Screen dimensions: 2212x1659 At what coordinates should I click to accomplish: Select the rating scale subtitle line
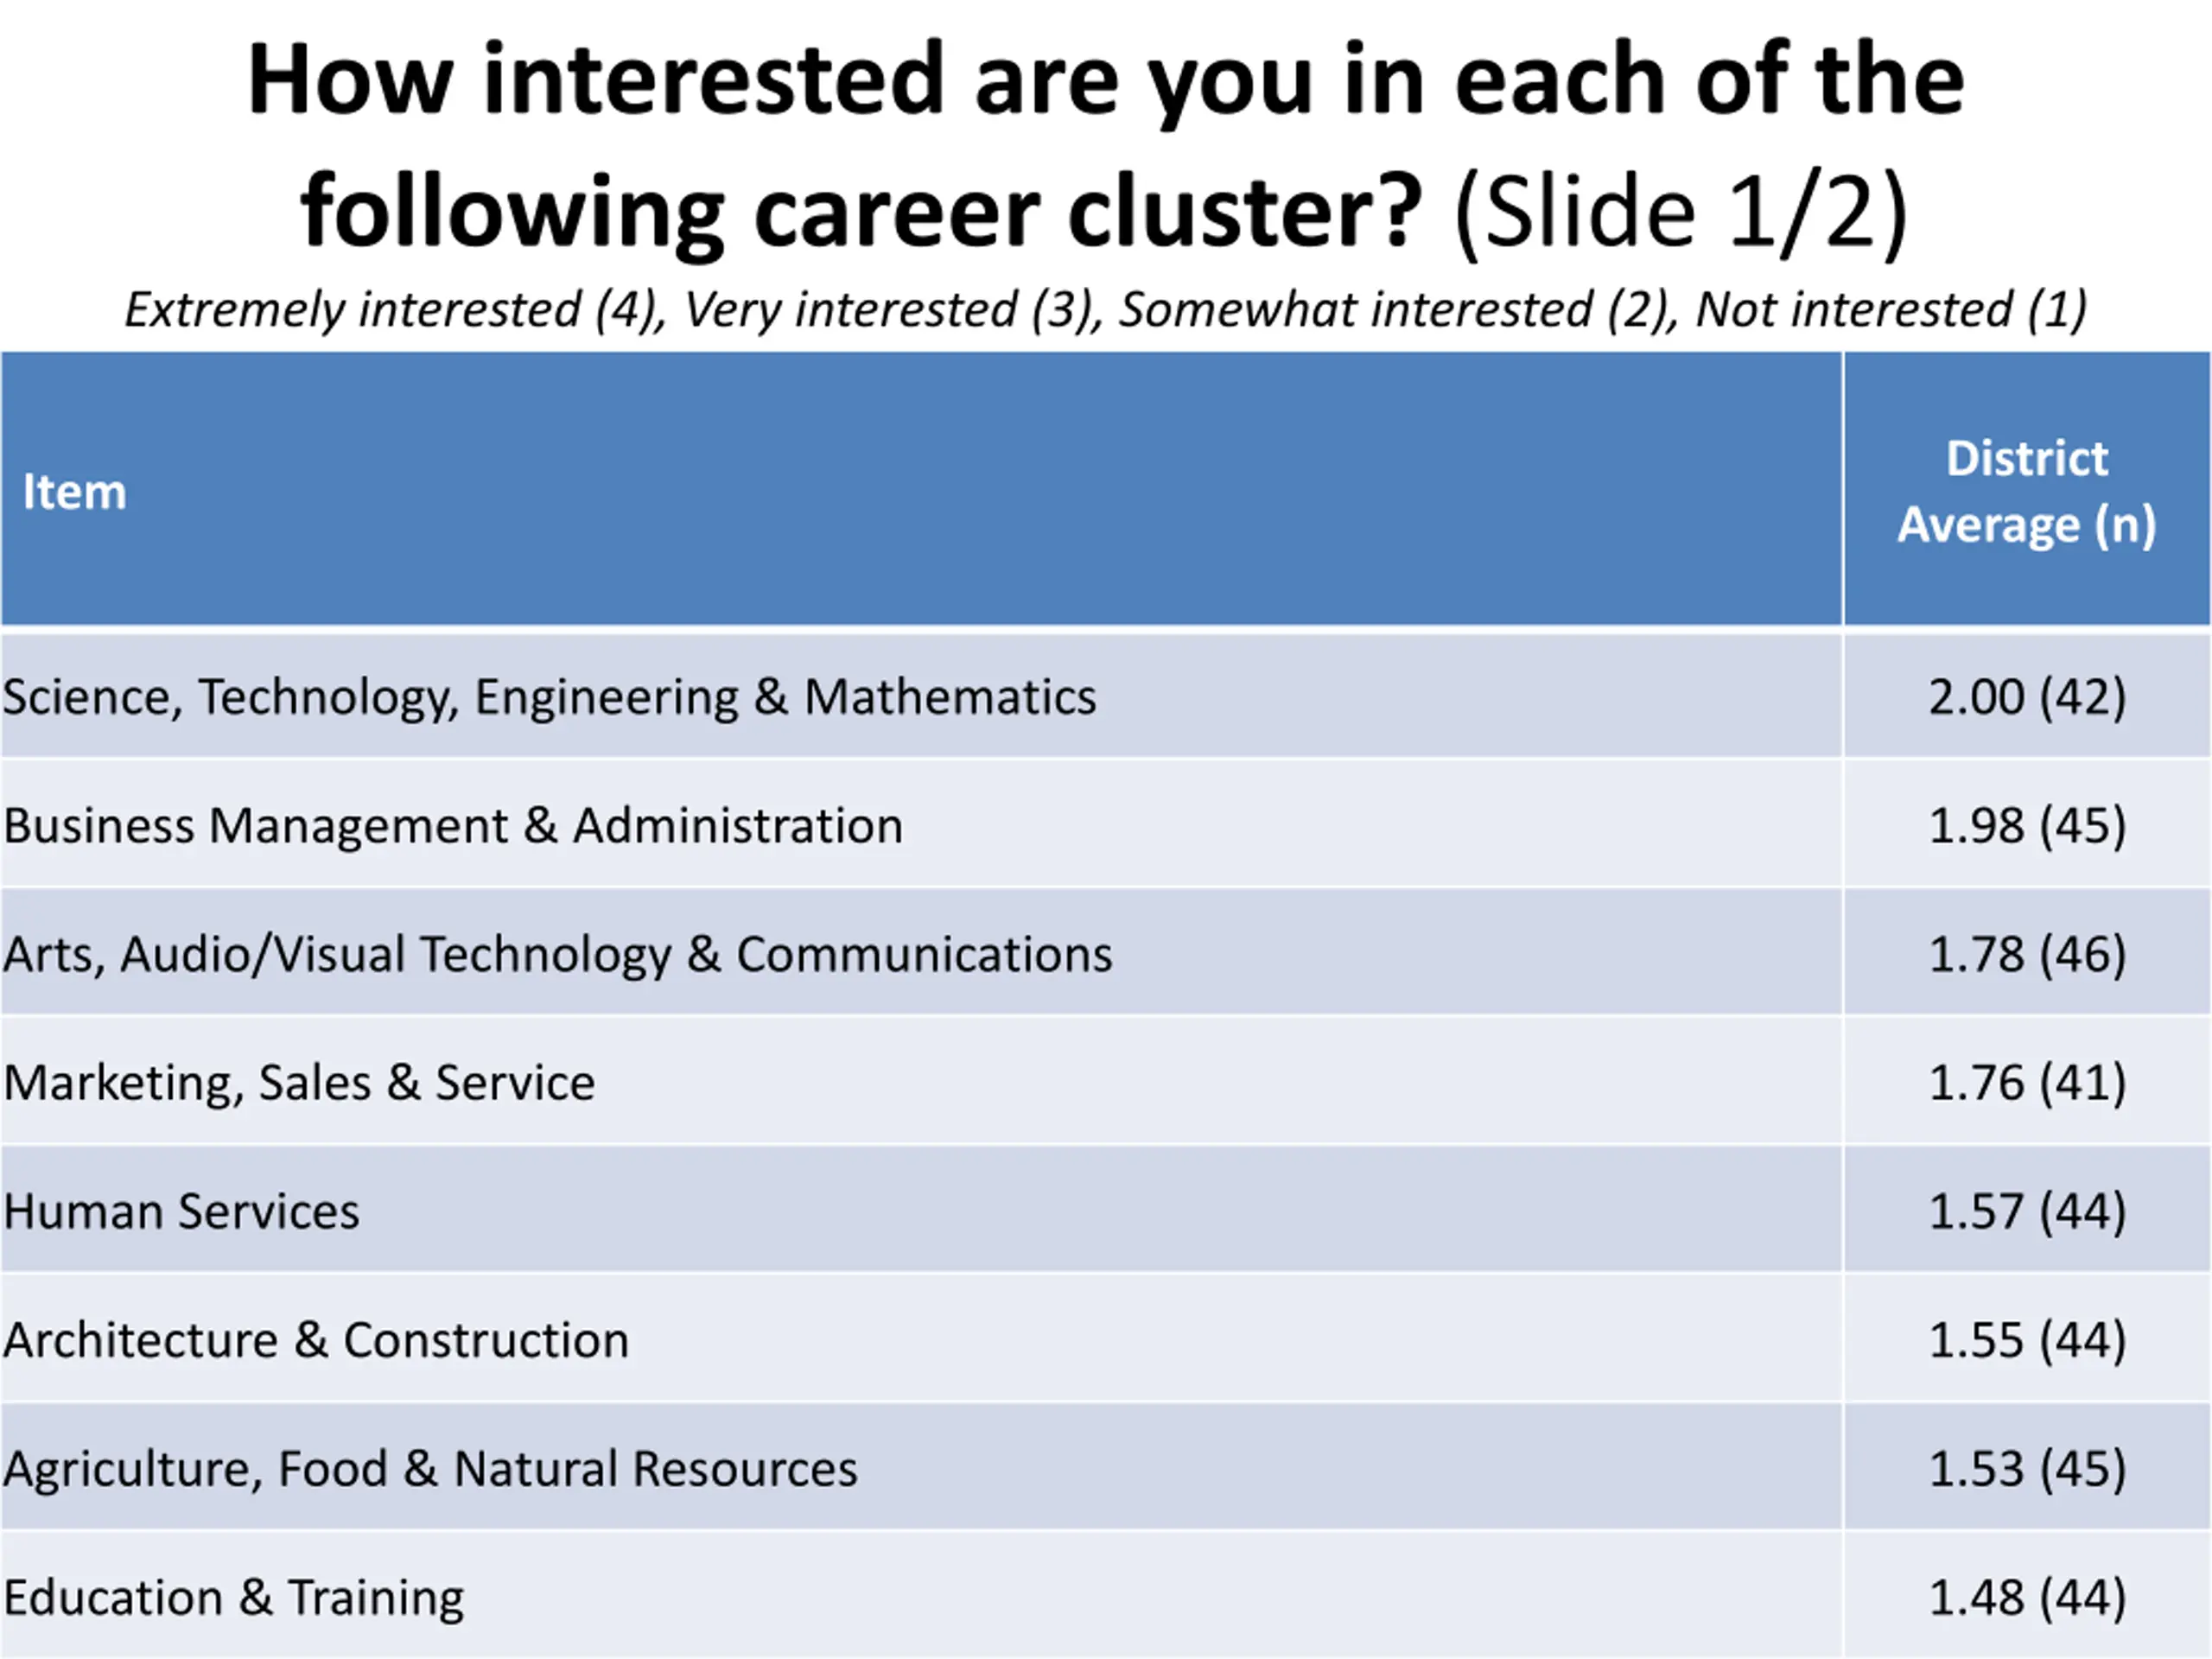point(1106,310)
